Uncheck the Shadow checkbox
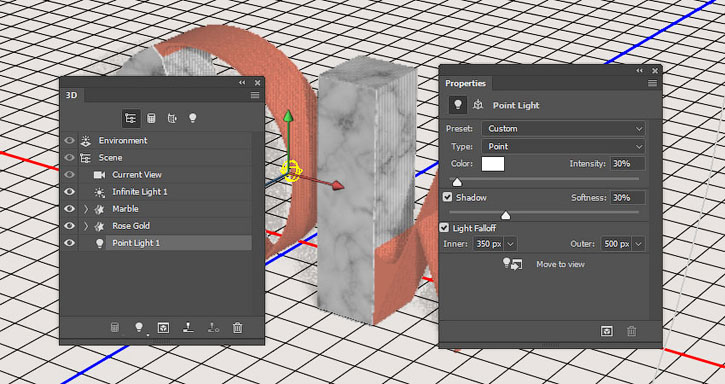Viewport: 725px width, 384px height. click(x=447, y=197)
